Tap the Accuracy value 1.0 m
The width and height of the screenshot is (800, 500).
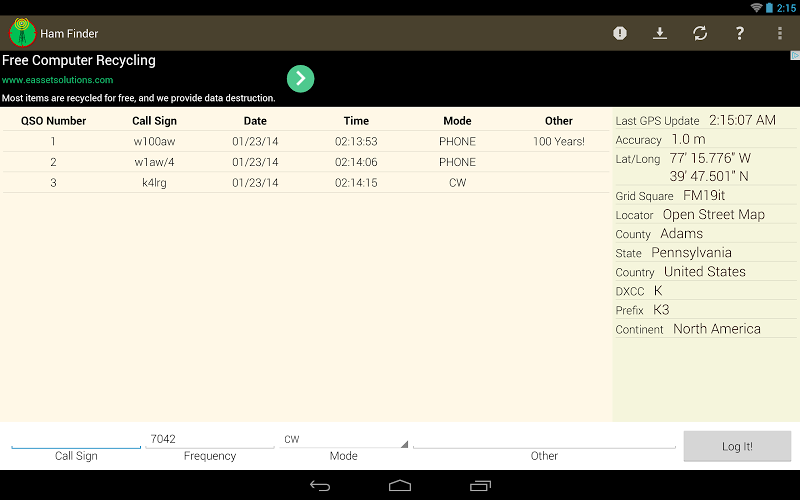[688, 139]
